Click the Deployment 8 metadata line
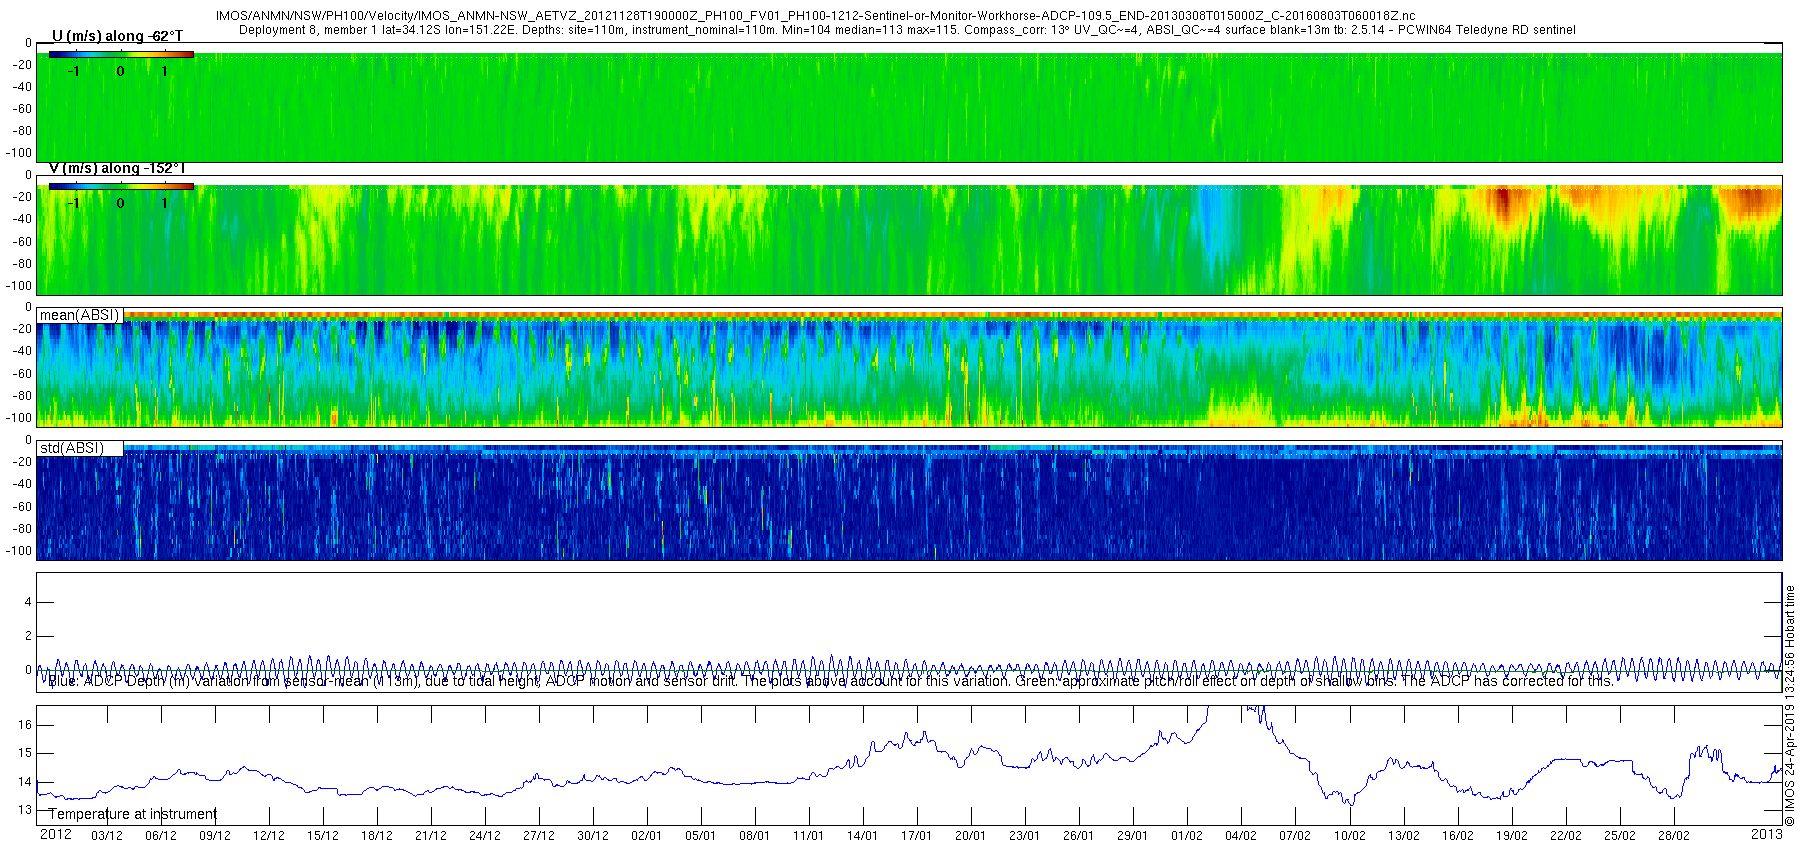Image resolution: width=1800 pixels, height=850 pixels. (906, 30)
